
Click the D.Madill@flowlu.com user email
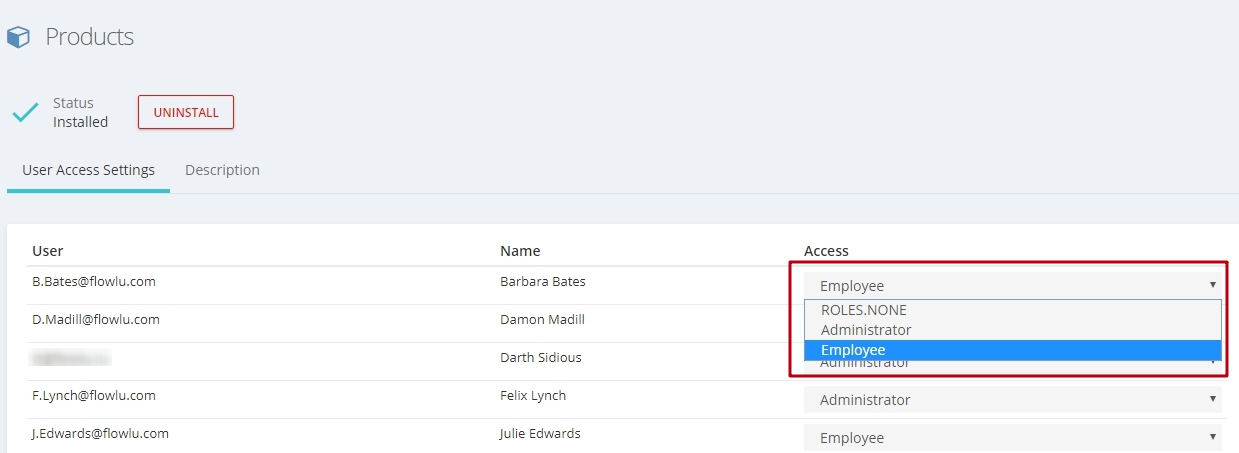point(96,320)
